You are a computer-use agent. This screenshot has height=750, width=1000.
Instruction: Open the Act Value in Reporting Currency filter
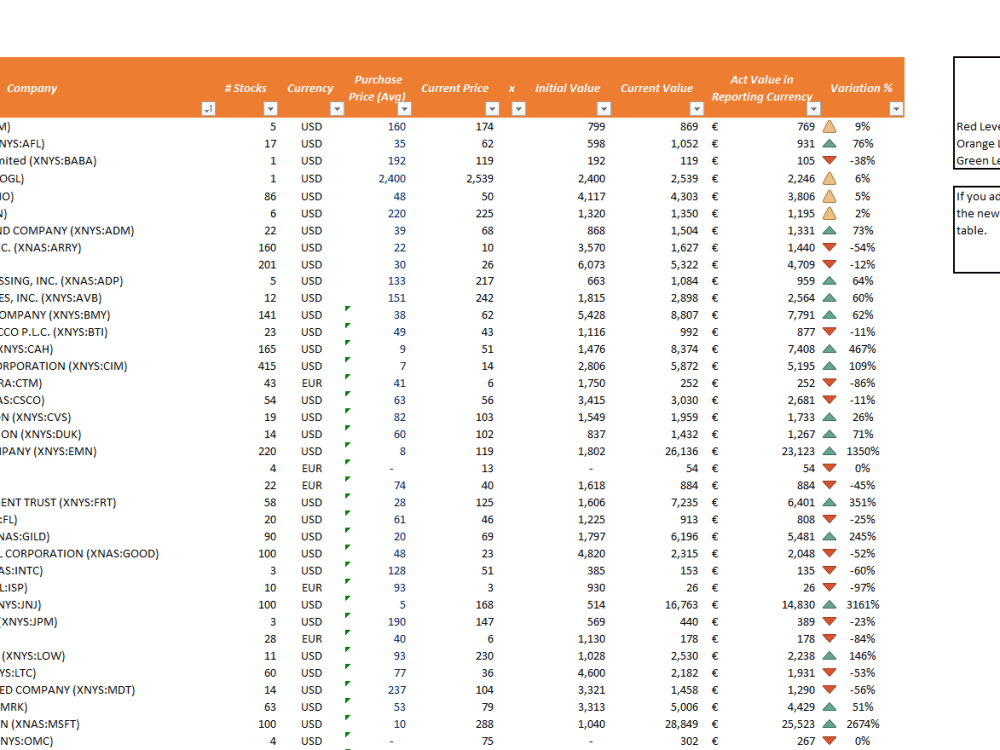coord(813,109)
